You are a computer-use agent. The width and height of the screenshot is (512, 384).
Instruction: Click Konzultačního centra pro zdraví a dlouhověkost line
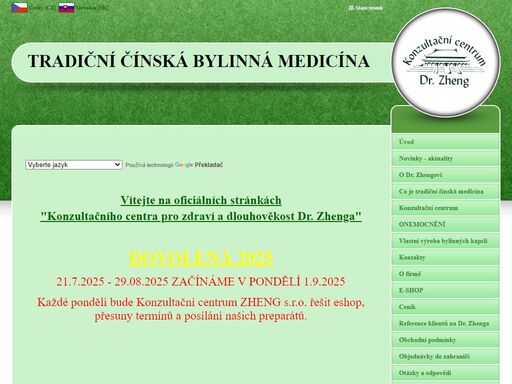pos(201,216)
